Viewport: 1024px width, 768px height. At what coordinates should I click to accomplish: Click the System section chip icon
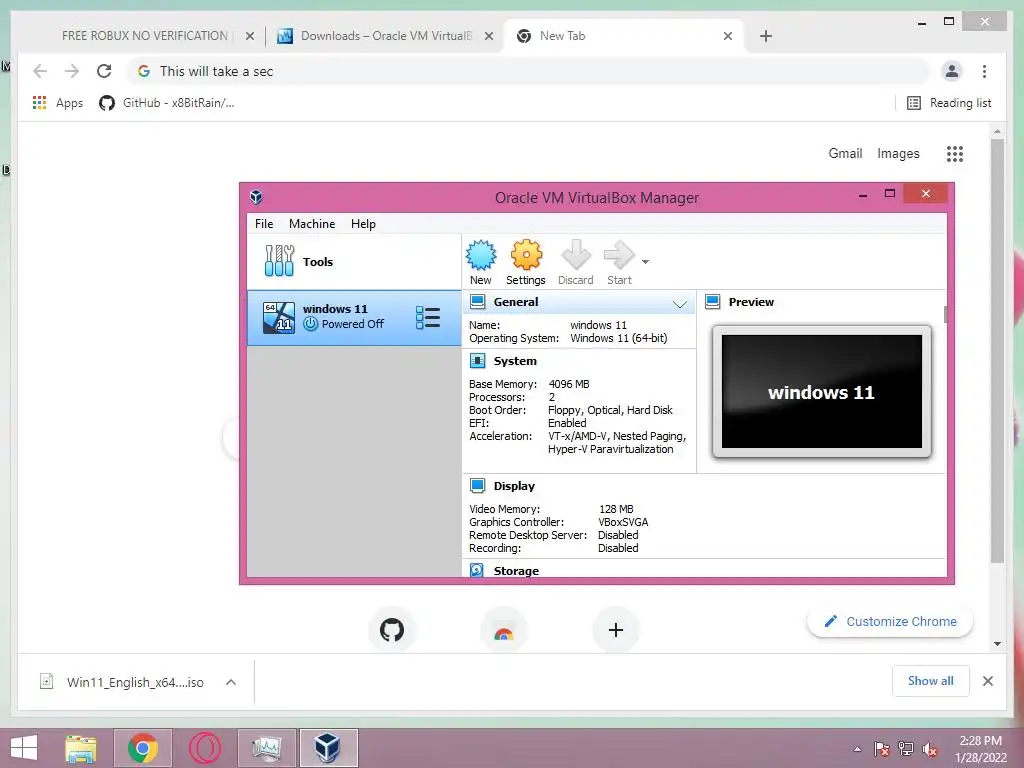pyautogui.click(x=477, y=361)
